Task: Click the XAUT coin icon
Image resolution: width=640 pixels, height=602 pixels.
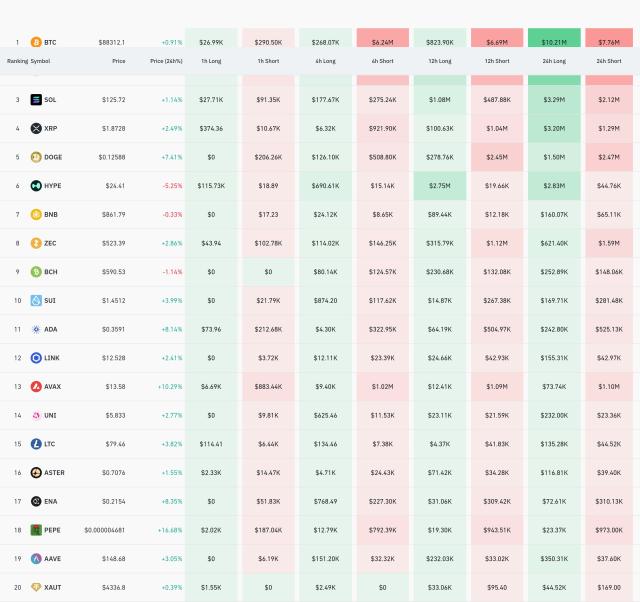Action: pyautogui.click(x=36, y=587)
